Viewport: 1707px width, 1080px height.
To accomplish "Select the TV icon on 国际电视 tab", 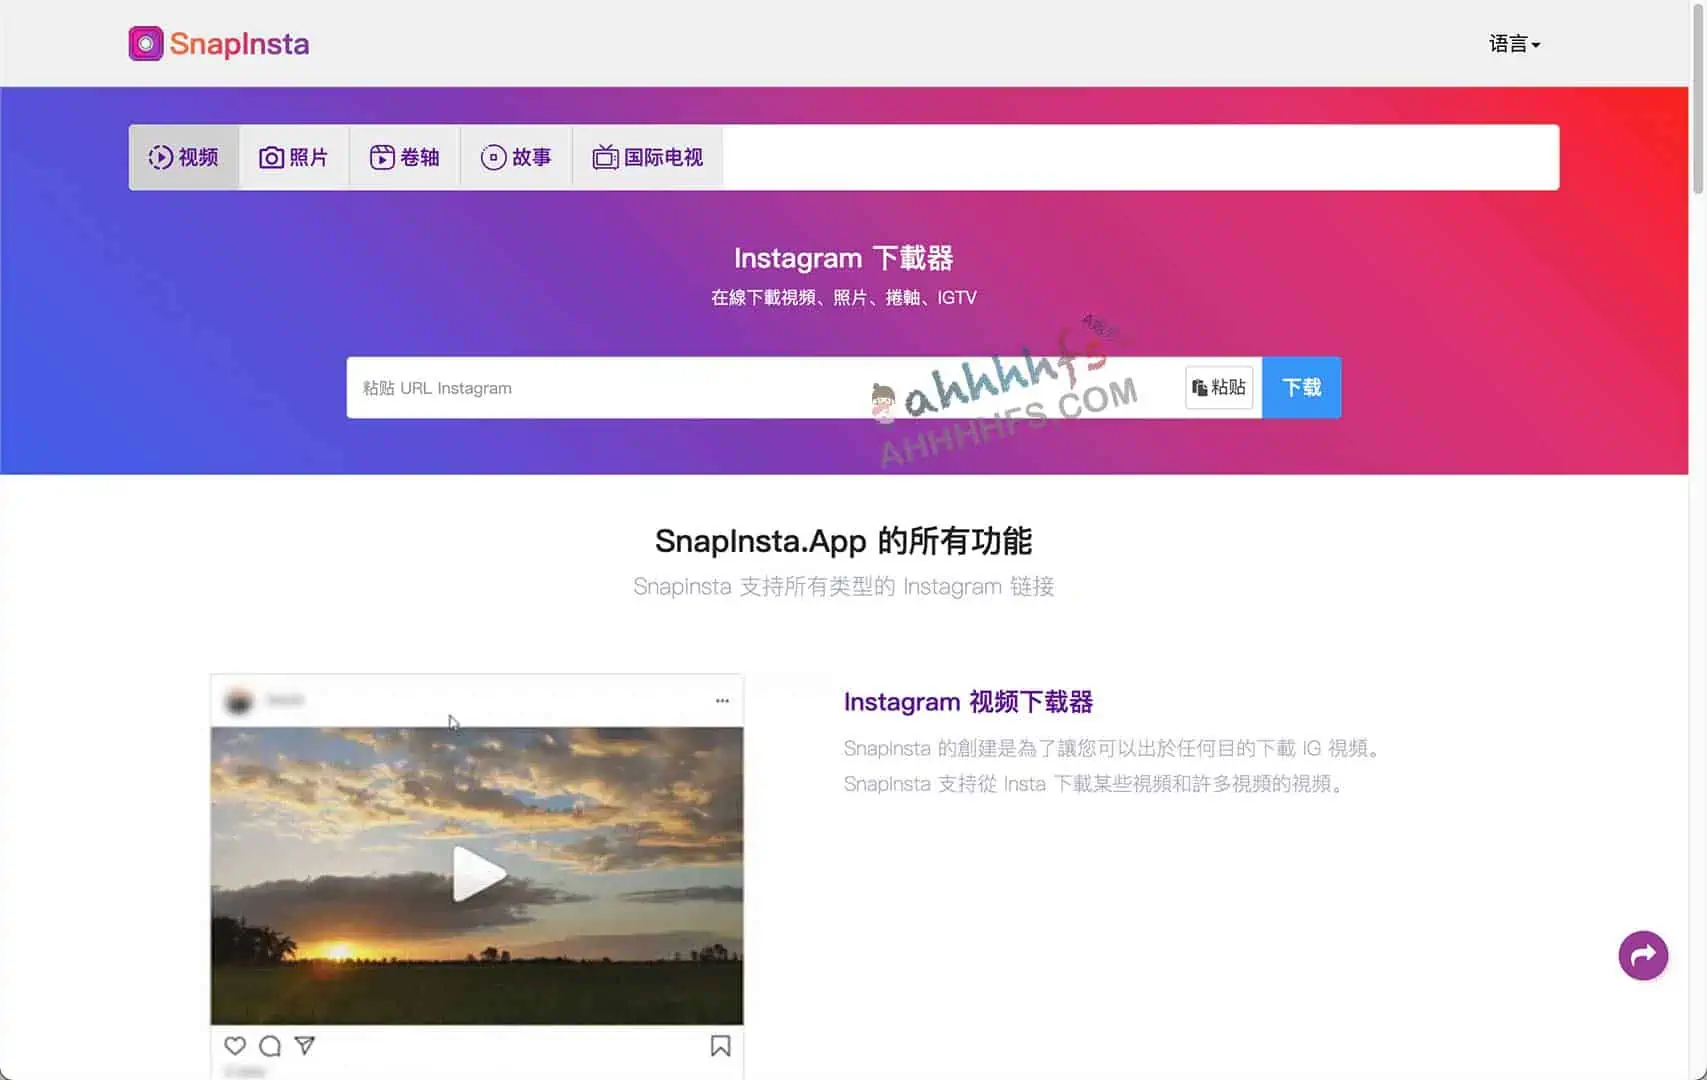I will tap(604, 156).
